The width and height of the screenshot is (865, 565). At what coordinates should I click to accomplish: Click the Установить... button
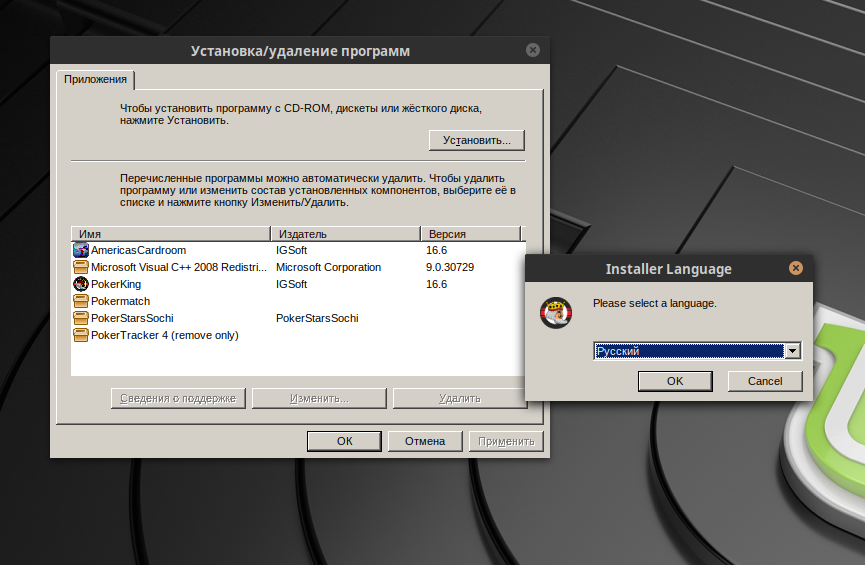pos(477,140)
